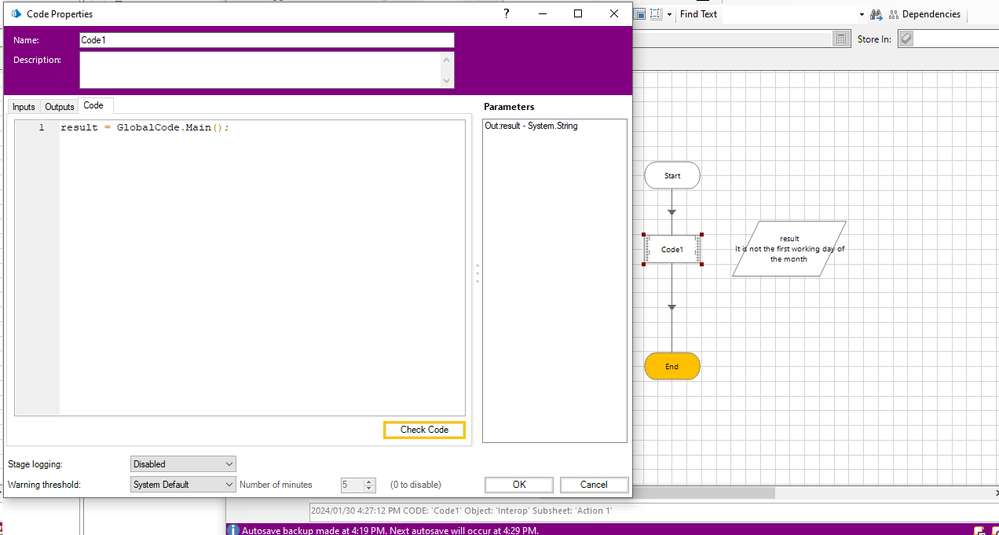Switch to the Outputs tab
The height and width of the screenshot is (535, 999).
(59, 106)
